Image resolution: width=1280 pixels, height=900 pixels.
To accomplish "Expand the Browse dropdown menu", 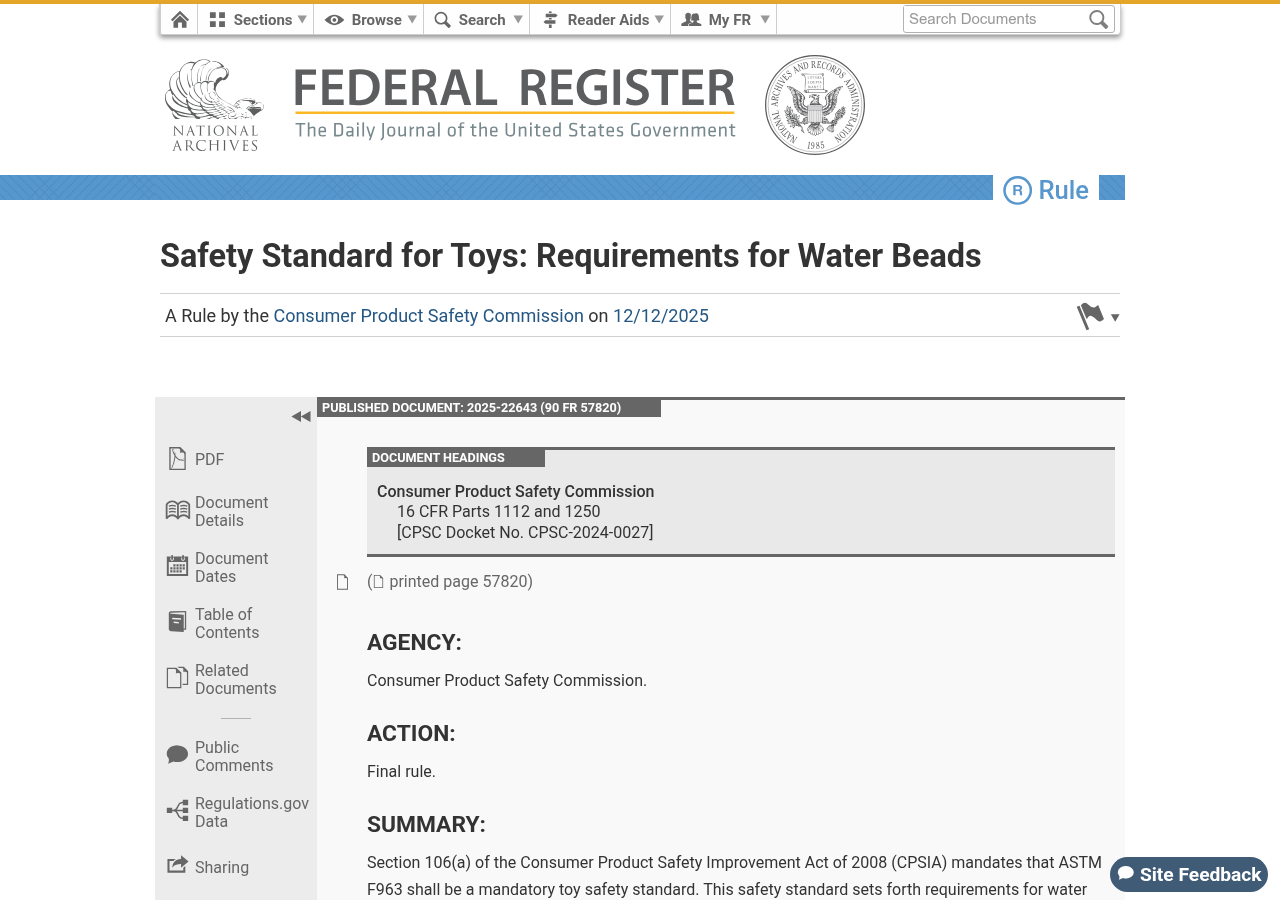I will (369, 20).
